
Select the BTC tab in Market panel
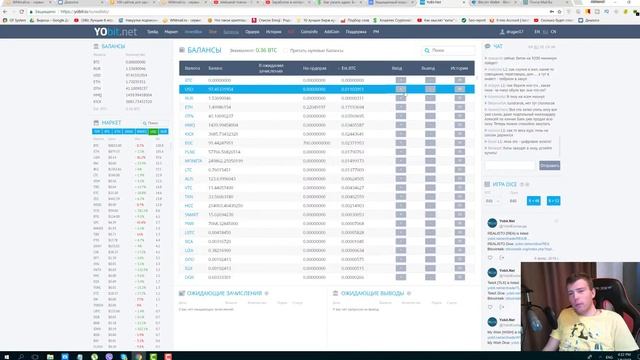[107, 131]
